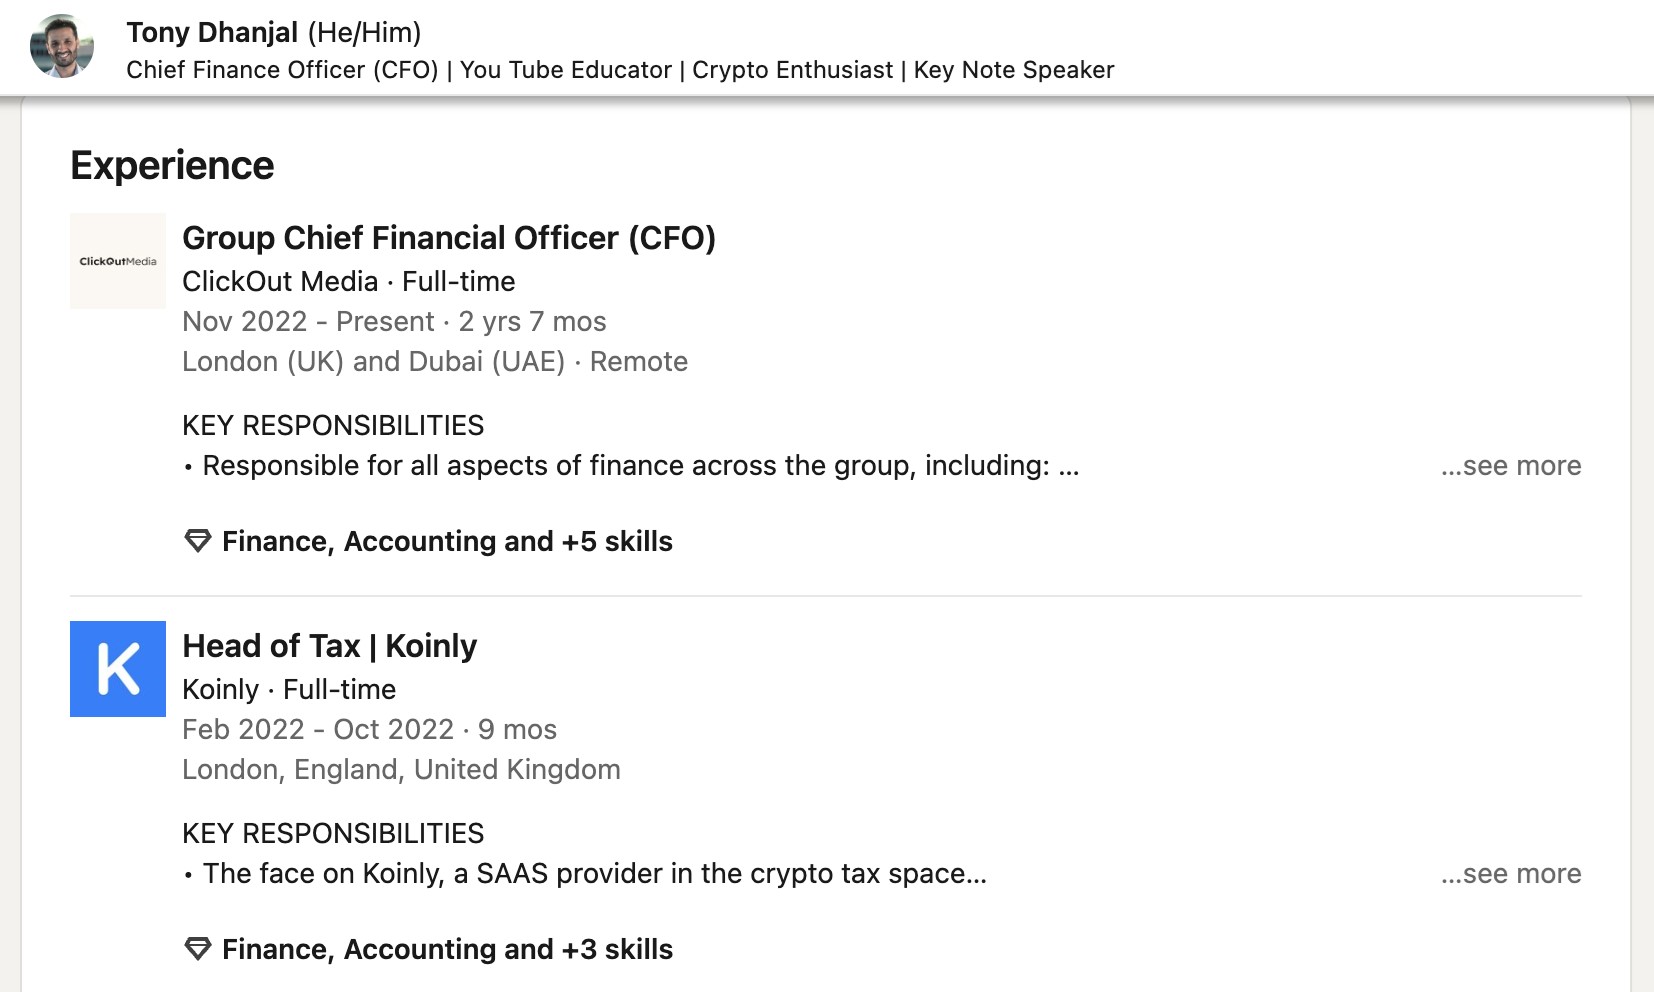Click the profile photo in the header
Screen dimensions: 1654x992
click(x=62, y=47)
